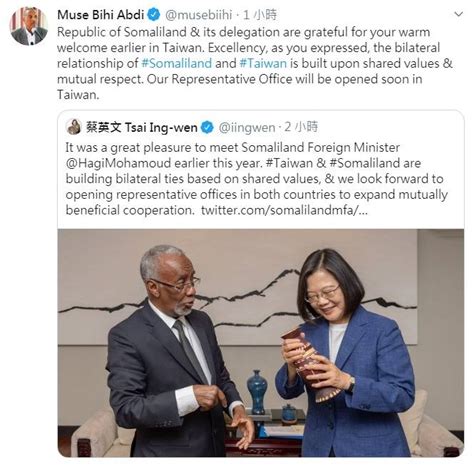Open Tsai Ing-wen's small avatar
Viewport: 474px width, 468px height.
coord(74,127)
